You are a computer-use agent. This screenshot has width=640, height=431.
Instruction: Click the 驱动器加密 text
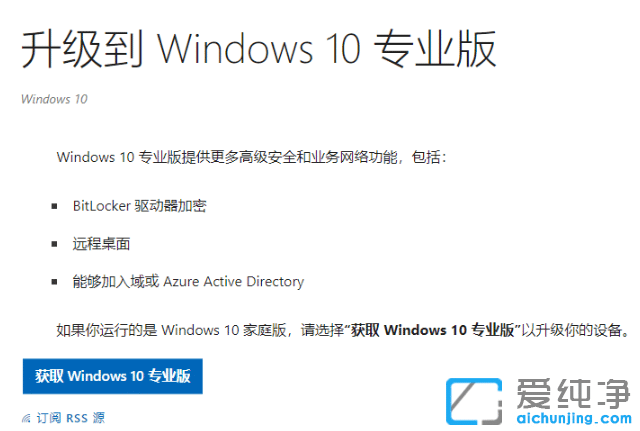point(170,205)
